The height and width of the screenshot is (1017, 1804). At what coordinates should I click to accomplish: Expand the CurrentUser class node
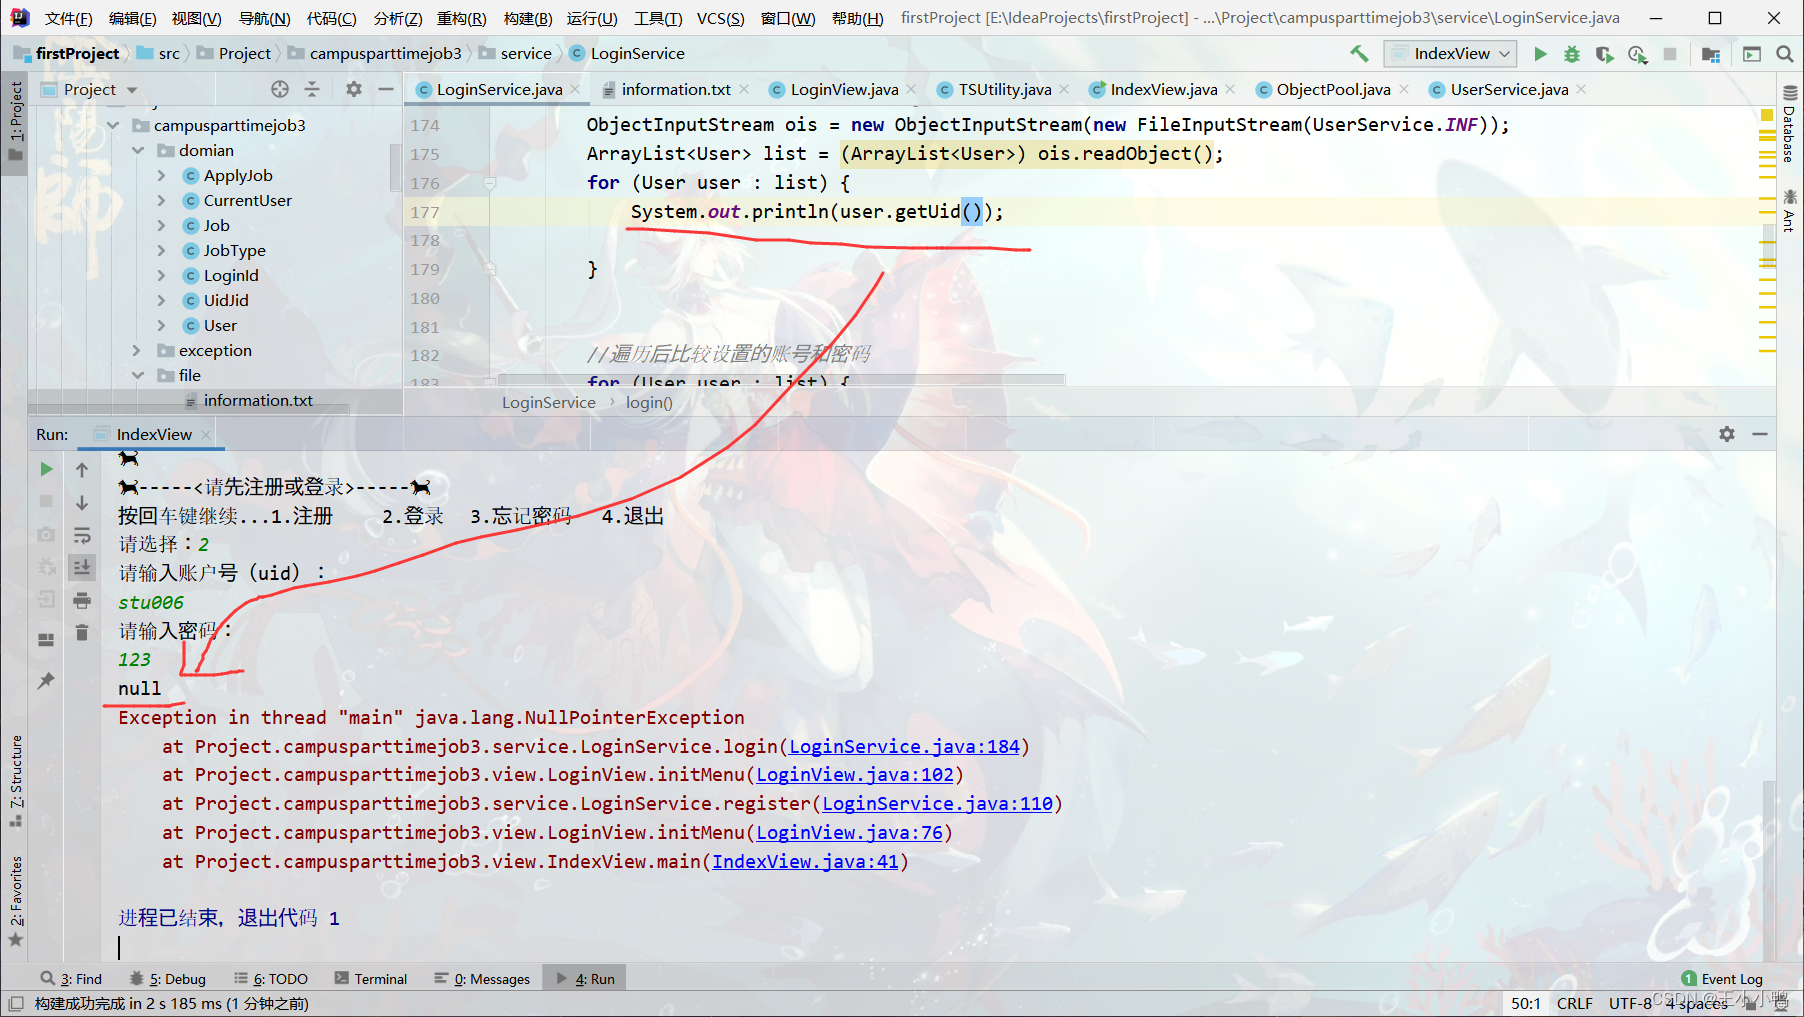161,200
